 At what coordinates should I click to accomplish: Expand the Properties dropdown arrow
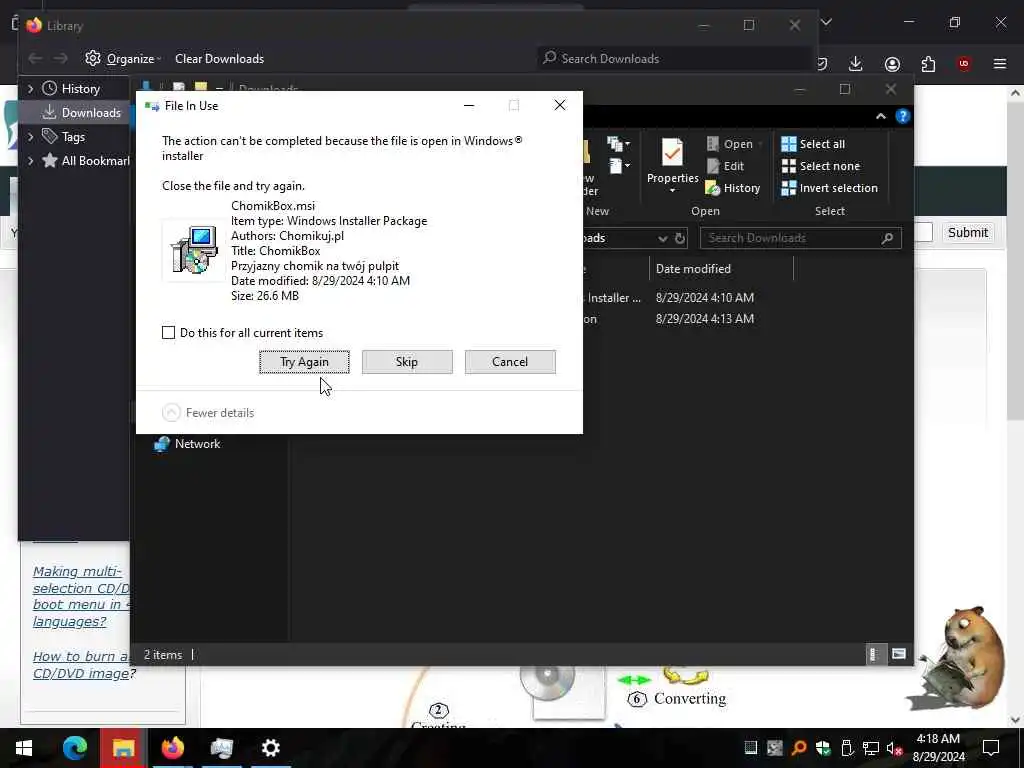(673, 191)
